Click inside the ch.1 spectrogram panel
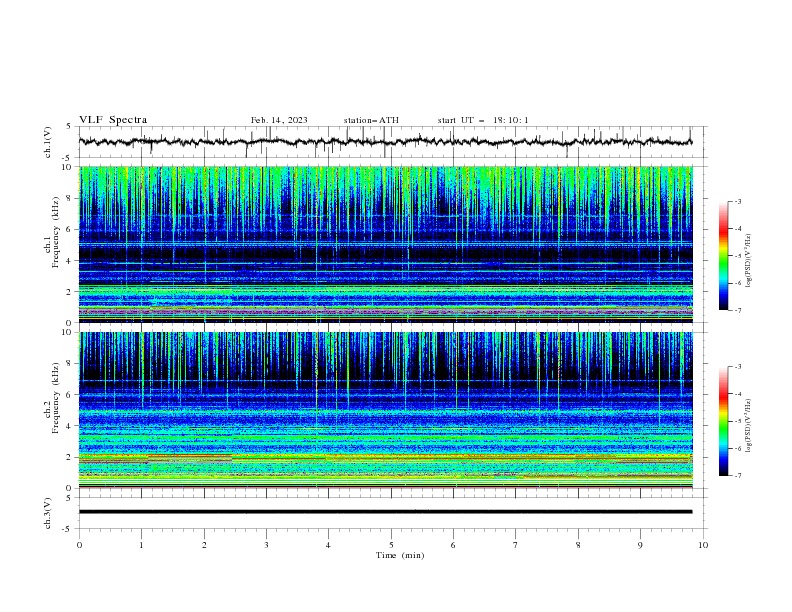The width and height of the screenshot is (792, 612). point(386,244)
